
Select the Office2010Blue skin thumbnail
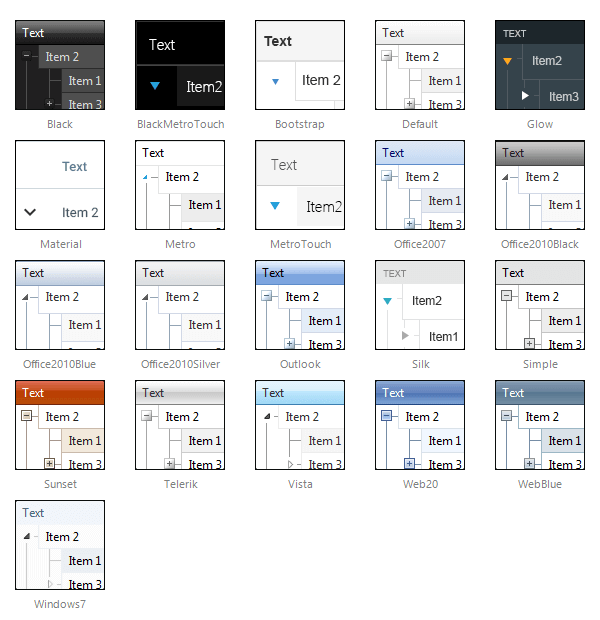(x=60, y=305)
